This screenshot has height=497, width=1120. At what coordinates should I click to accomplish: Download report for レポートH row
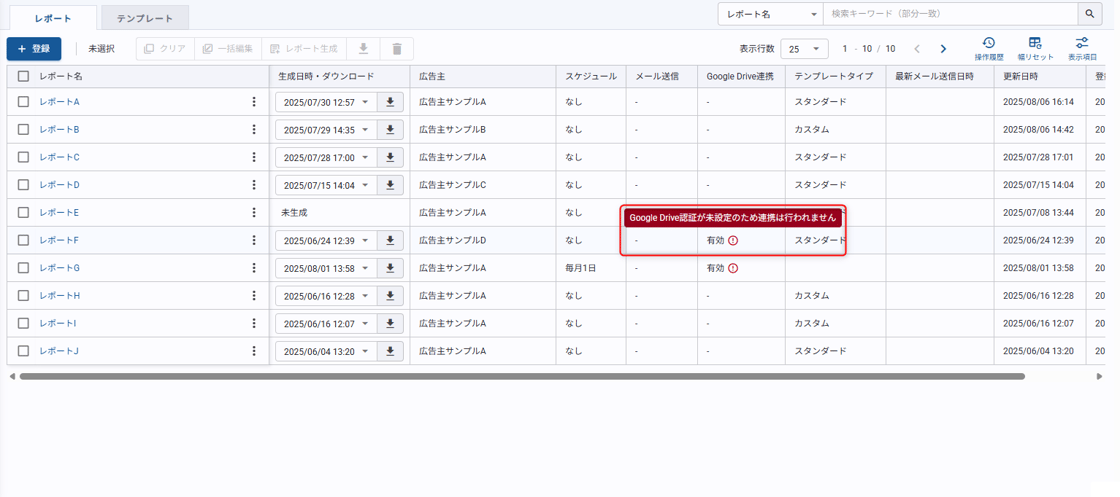(x=390, y=296)
